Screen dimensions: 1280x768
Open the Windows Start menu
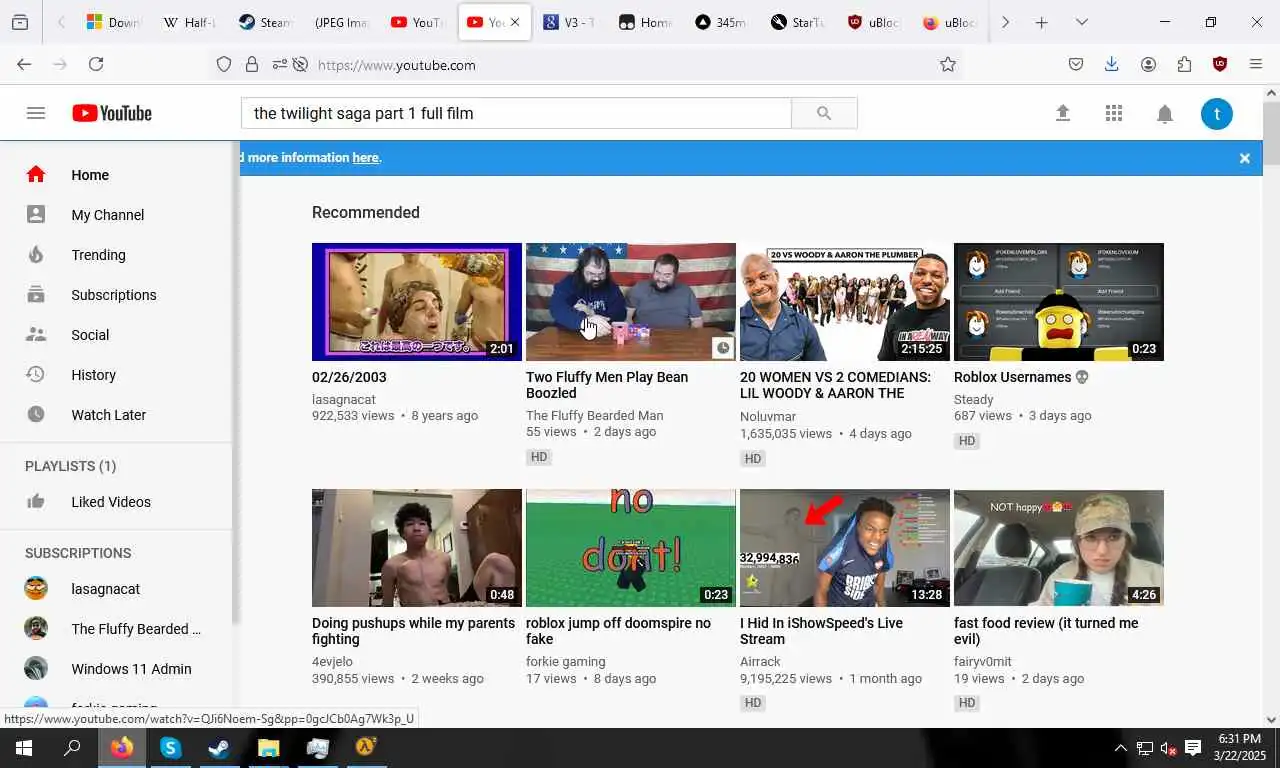pos(24,748)
